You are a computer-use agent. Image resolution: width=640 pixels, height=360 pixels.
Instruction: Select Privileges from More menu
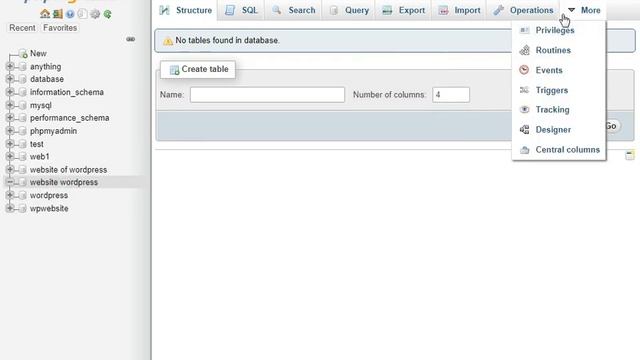click(555, 30)
